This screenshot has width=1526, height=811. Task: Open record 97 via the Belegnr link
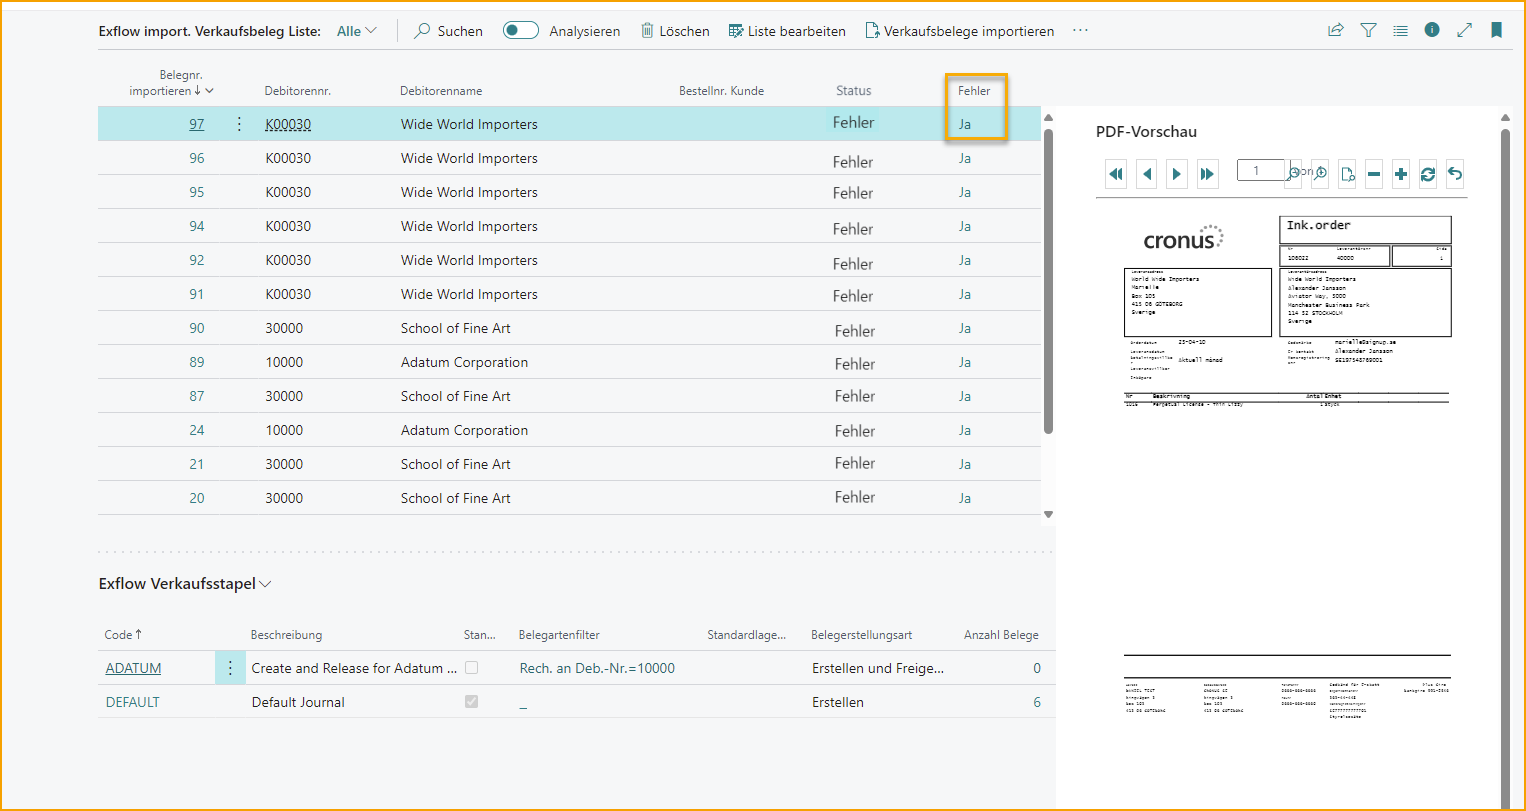coord(196,123)
